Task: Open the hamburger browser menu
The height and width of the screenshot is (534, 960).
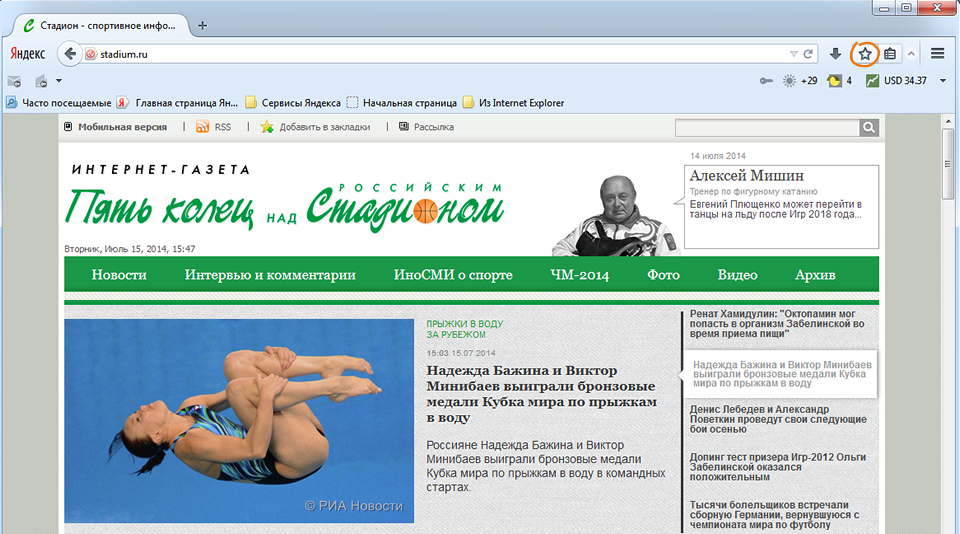Action: (938, 54)
